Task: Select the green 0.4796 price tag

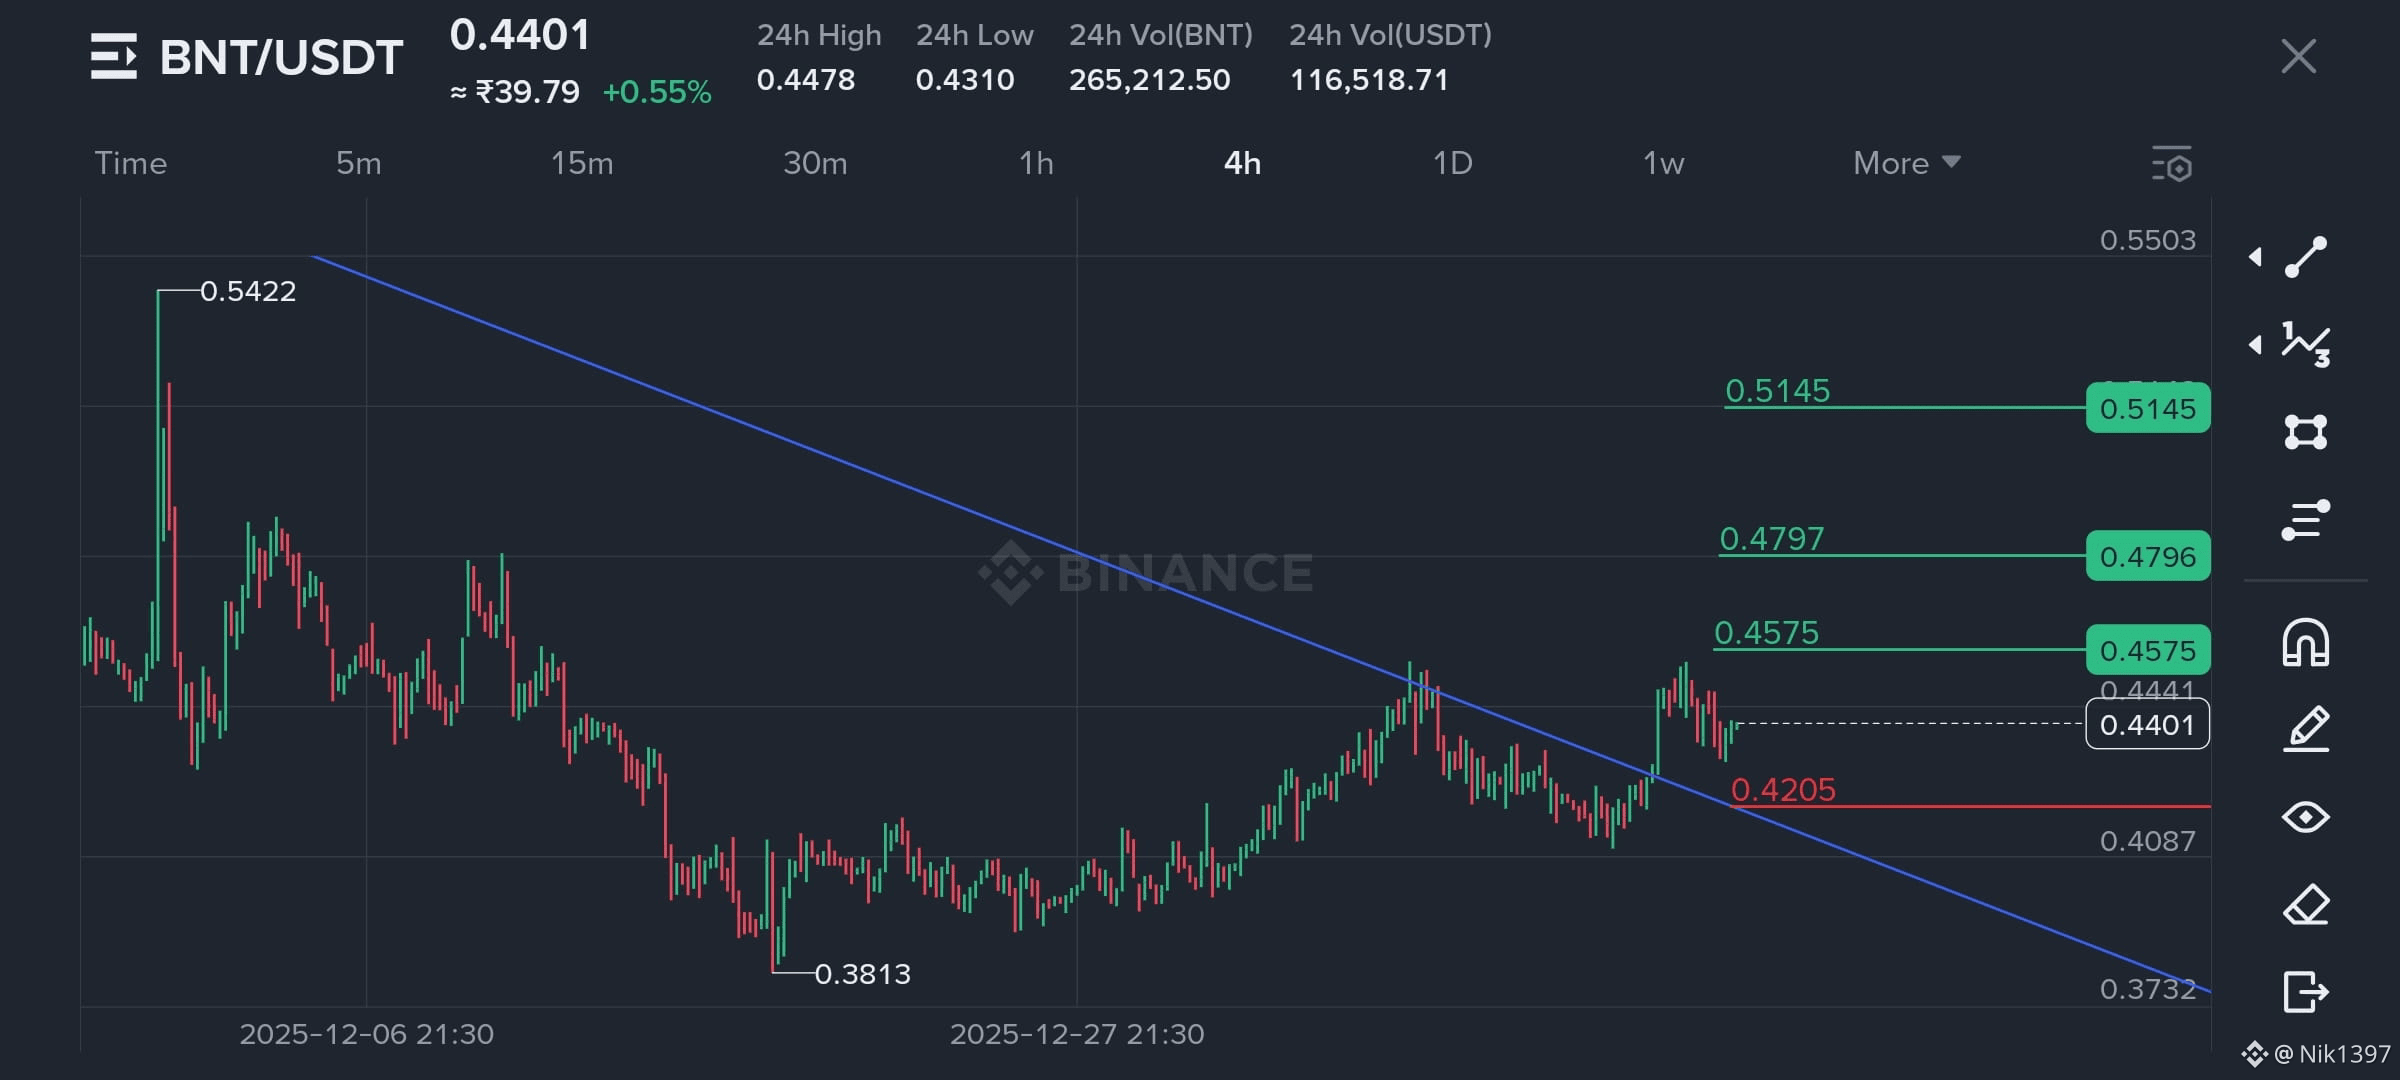Action: [2148, 556]
